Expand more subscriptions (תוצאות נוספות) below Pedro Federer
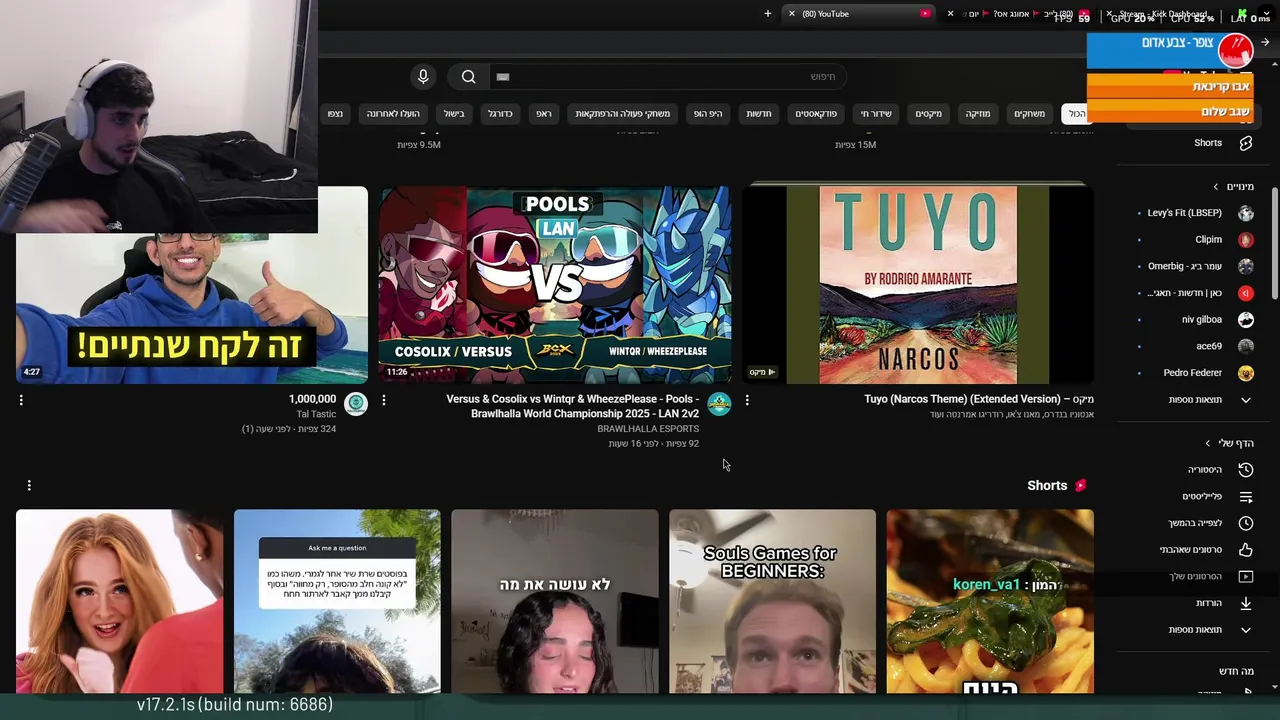Screen dimensions: 1280x720 coord(1210,400)
